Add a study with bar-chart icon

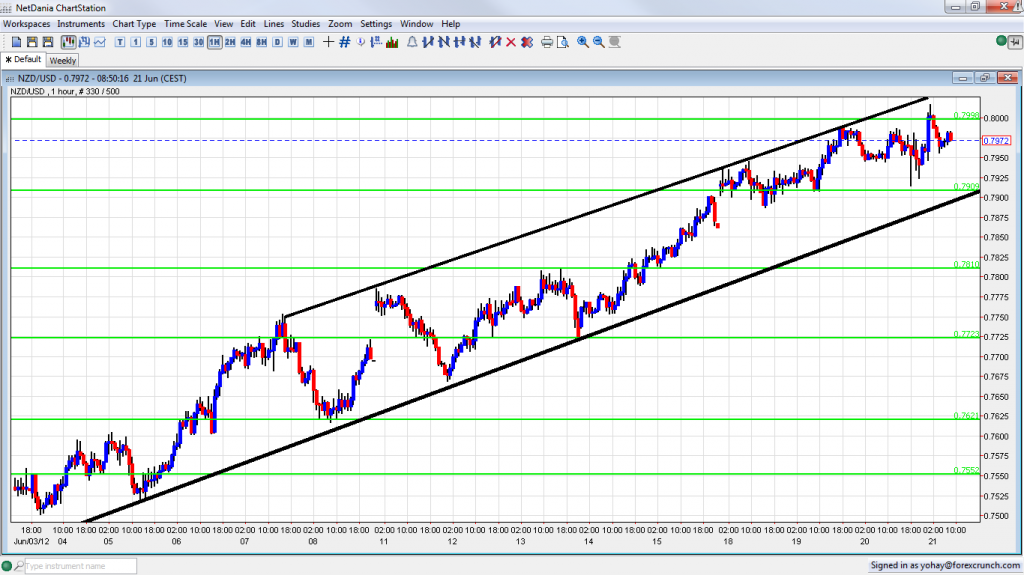point(392,42)
